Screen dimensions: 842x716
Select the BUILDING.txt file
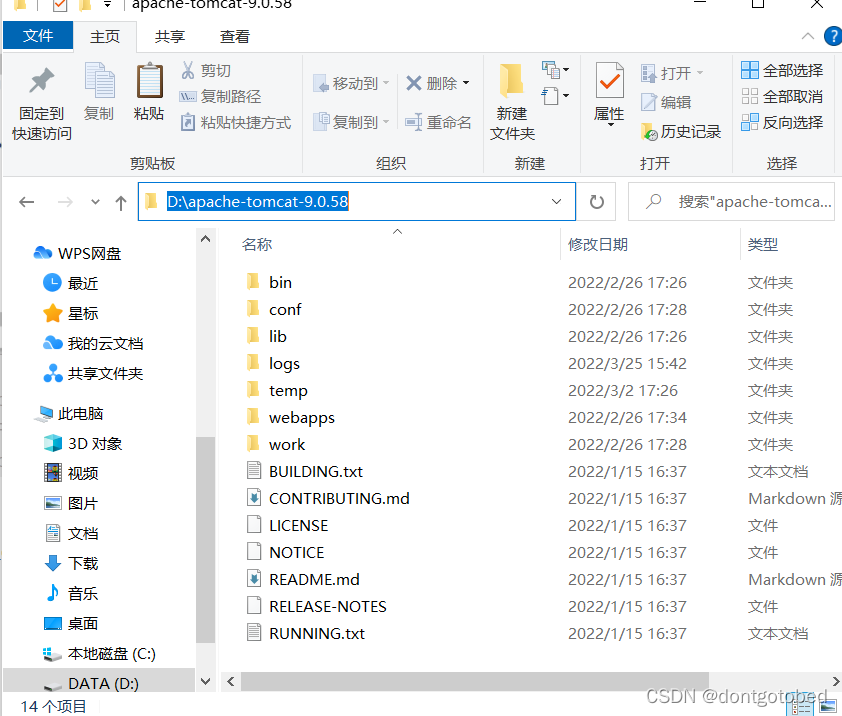click(x=305, y=472)
